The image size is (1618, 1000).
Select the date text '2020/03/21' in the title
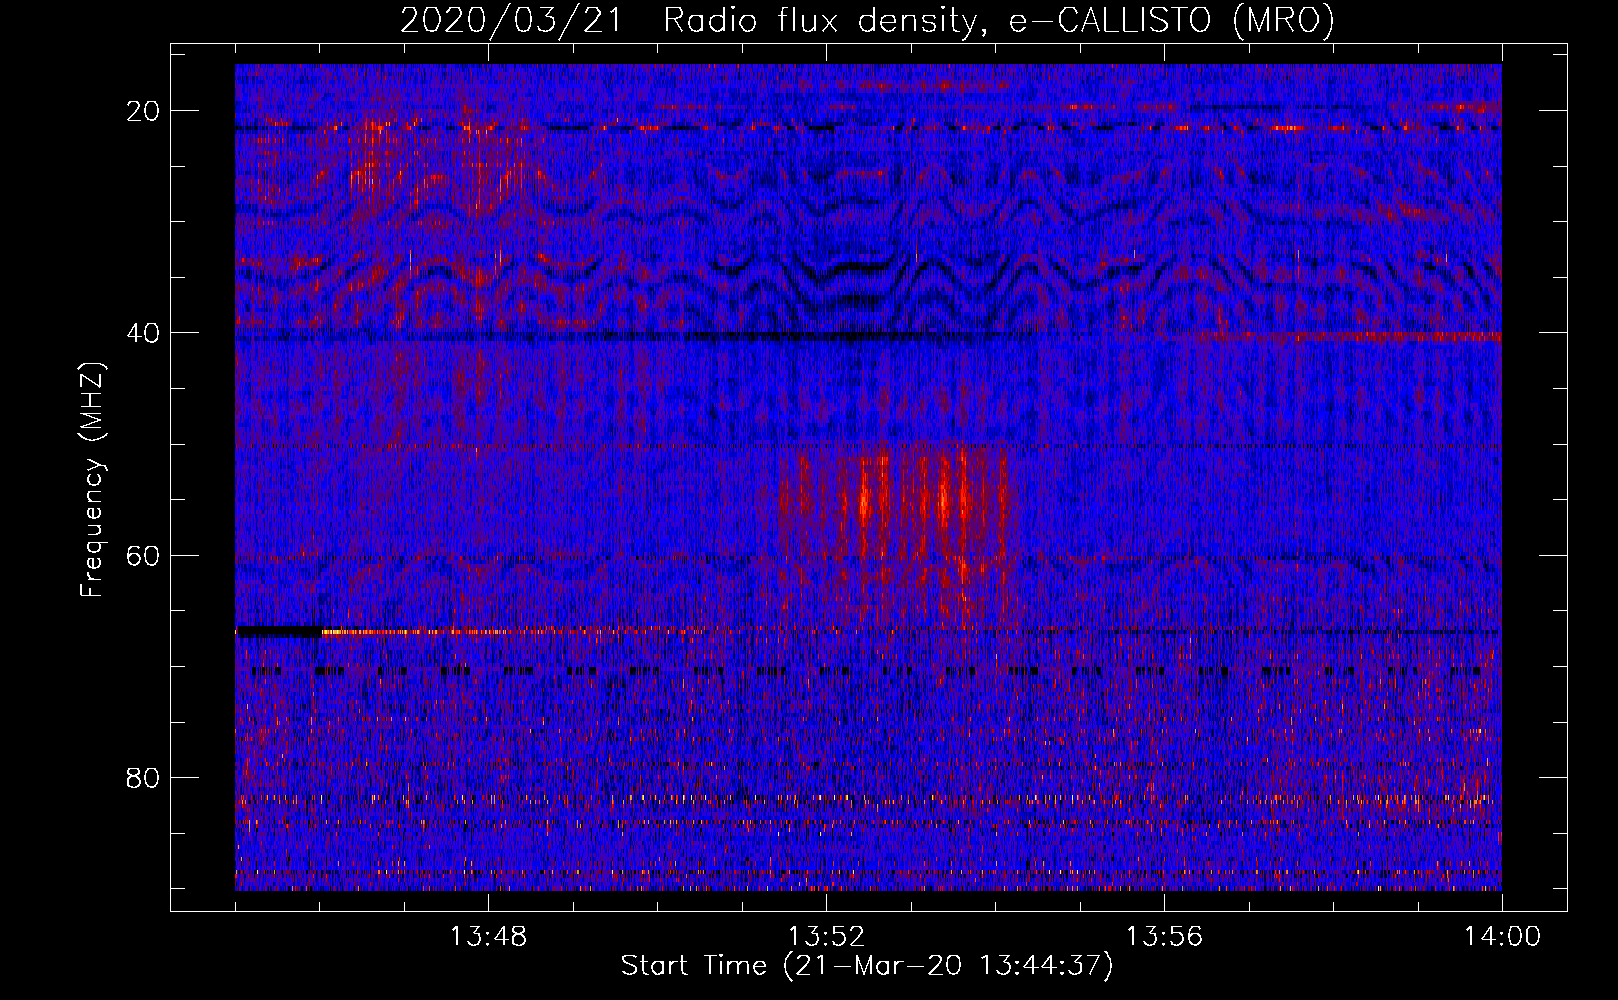click(x=511, y=20)
